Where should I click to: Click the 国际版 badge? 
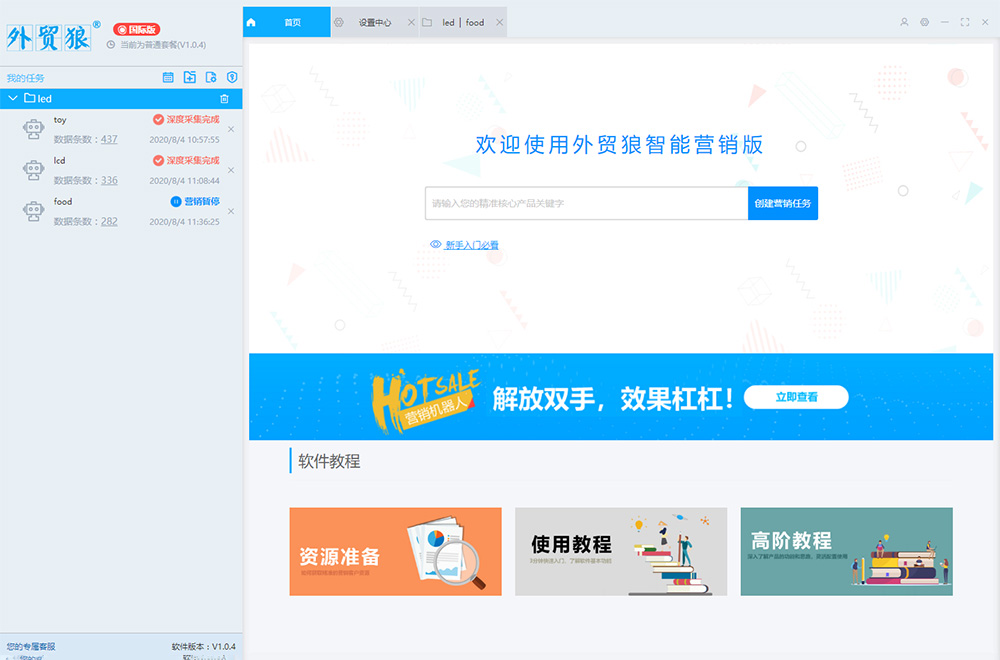[x=136, y=29]
